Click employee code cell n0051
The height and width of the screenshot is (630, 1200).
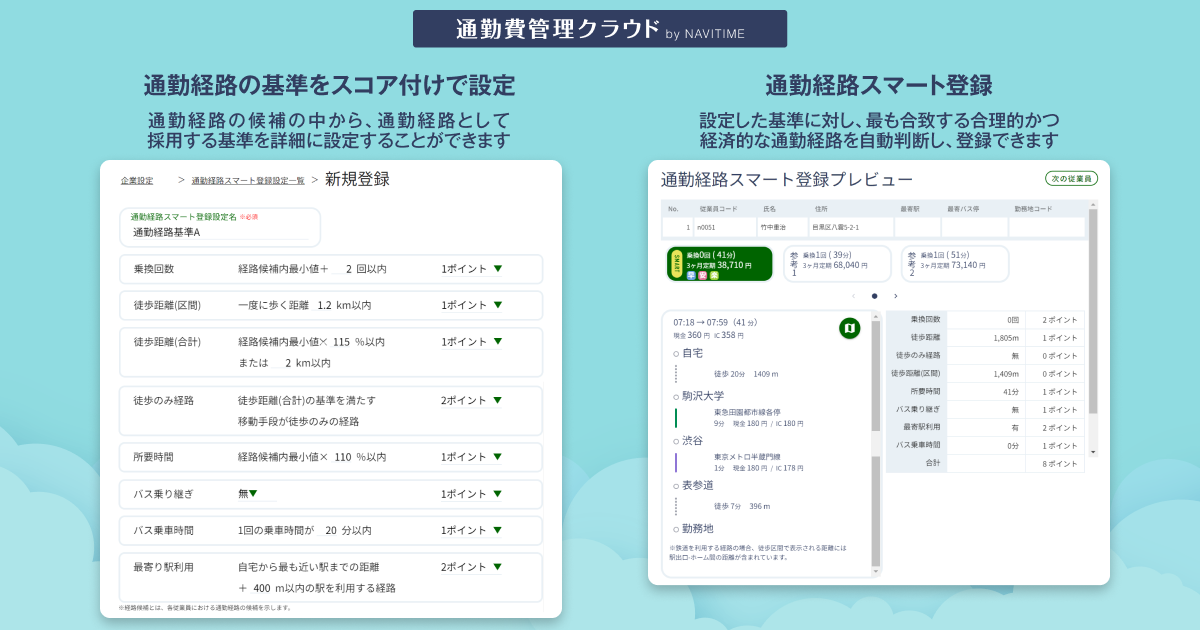click(x=724, y=227)
